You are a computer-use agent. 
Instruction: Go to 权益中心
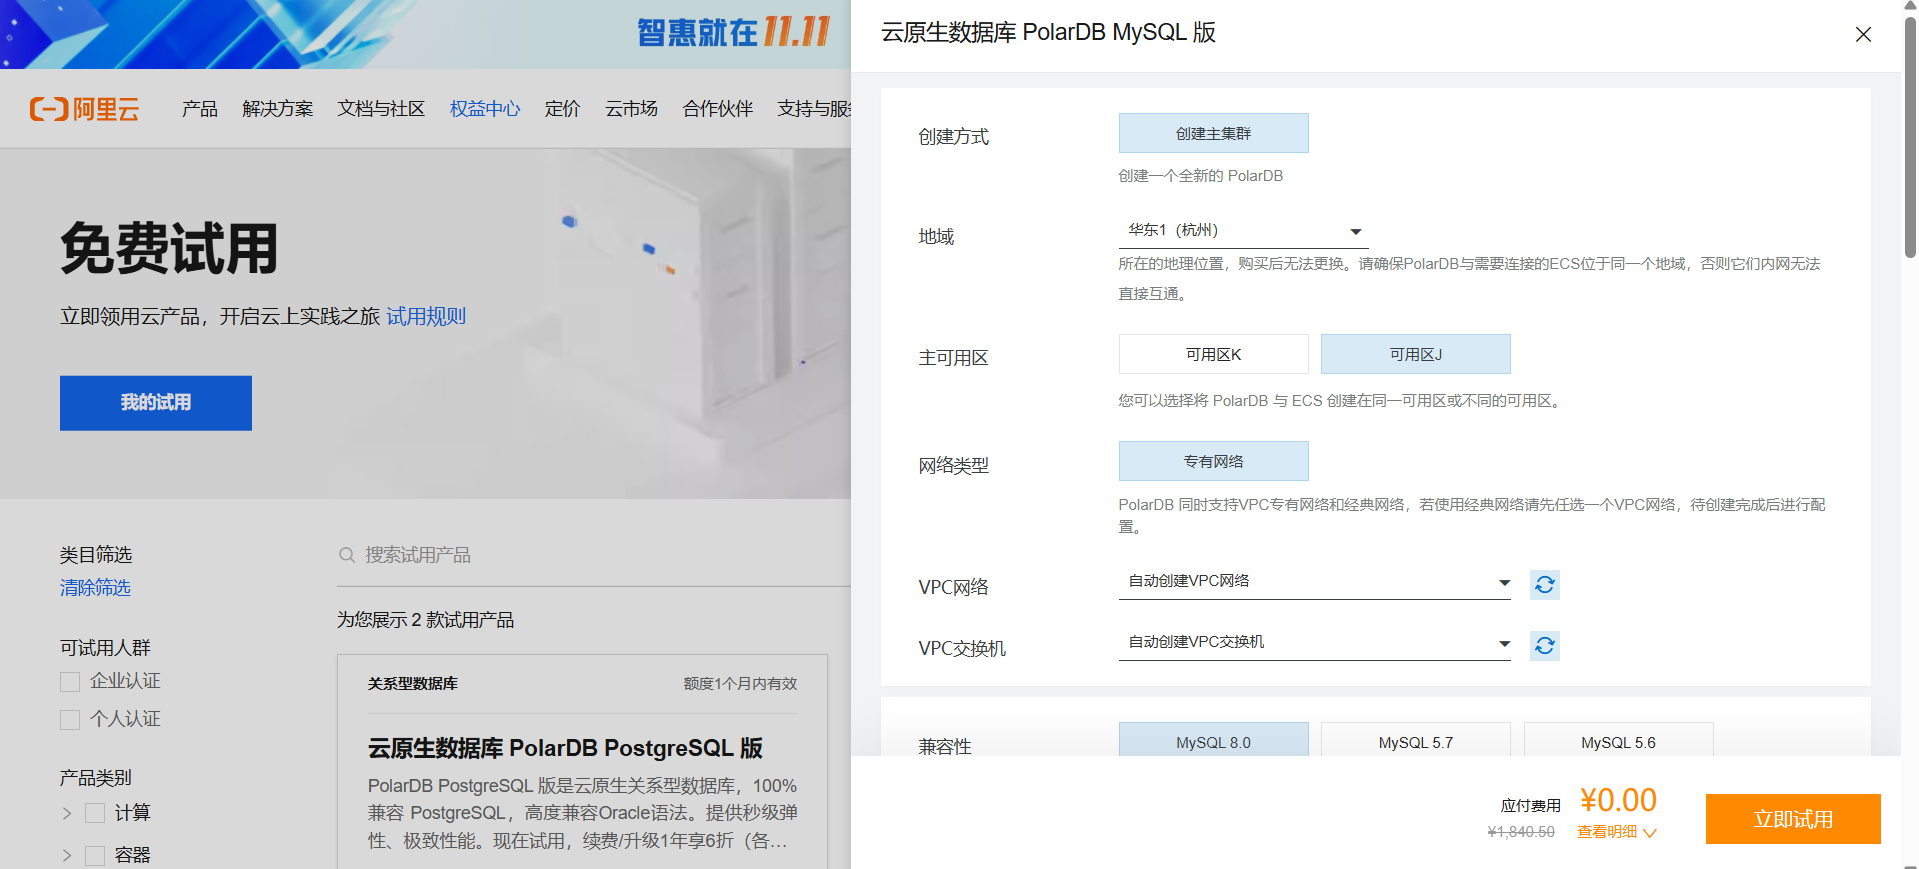click(x=485, y=109)
